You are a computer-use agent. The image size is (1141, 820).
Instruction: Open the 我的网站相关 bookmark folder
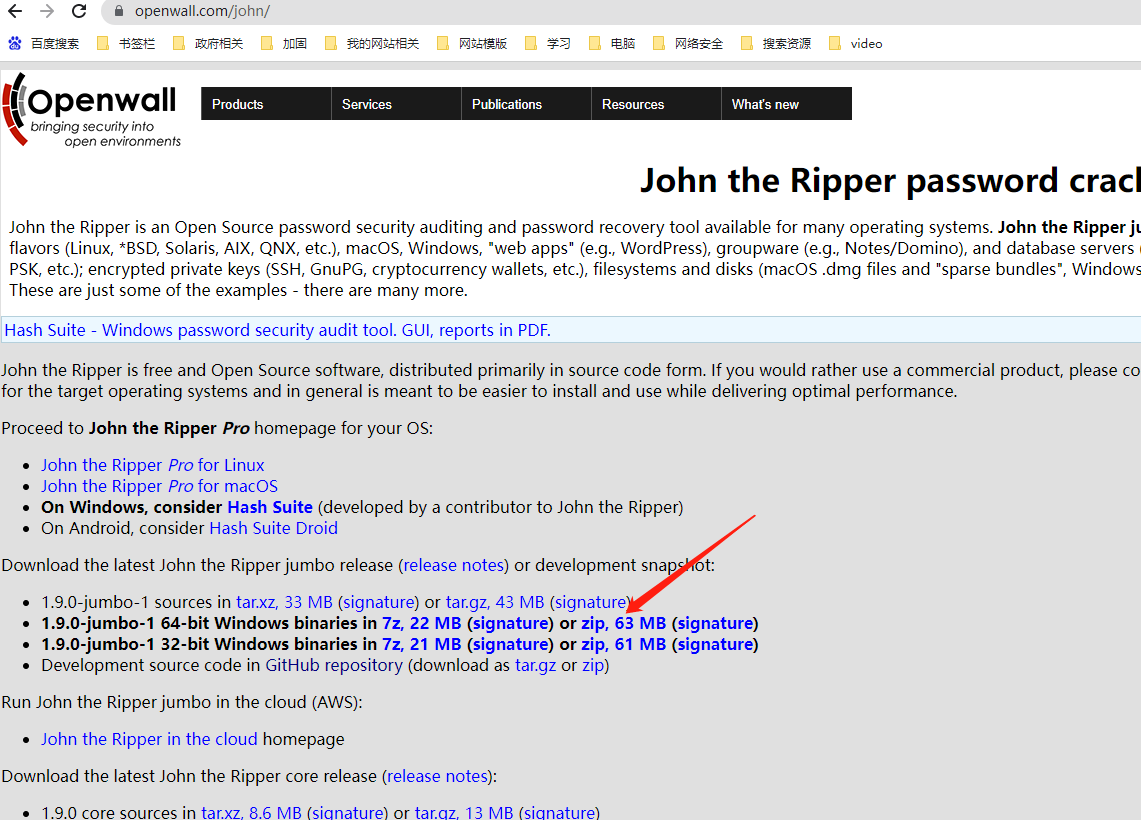372,44
